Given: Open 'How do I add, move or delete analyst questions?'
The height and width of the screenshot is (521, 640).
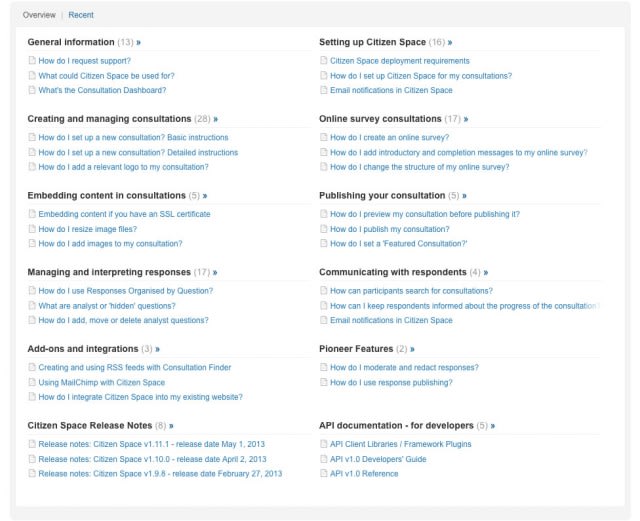Looking at the screenshot, I should tap(123, 321).
